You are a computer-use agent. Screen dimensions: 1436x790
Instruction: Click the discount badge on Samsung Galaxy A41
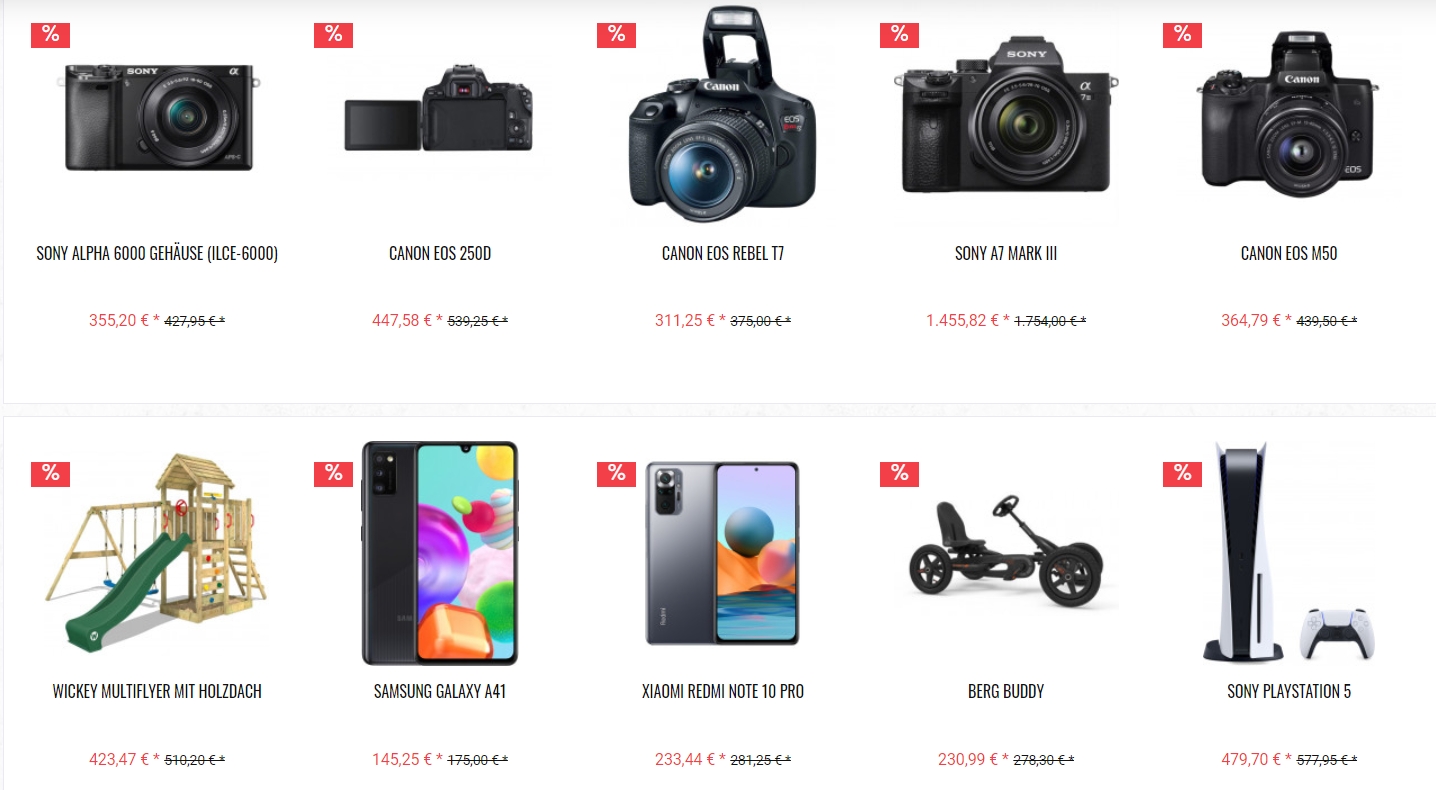click(333, 473)
